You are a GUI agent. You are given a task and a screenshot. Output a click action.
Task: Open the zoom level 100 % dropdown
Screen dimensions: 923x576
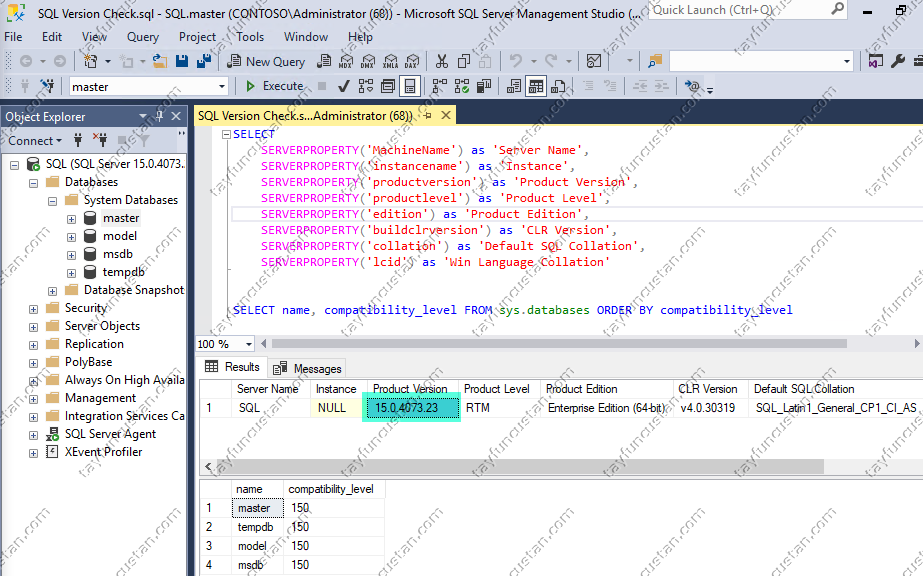point(249,344)
